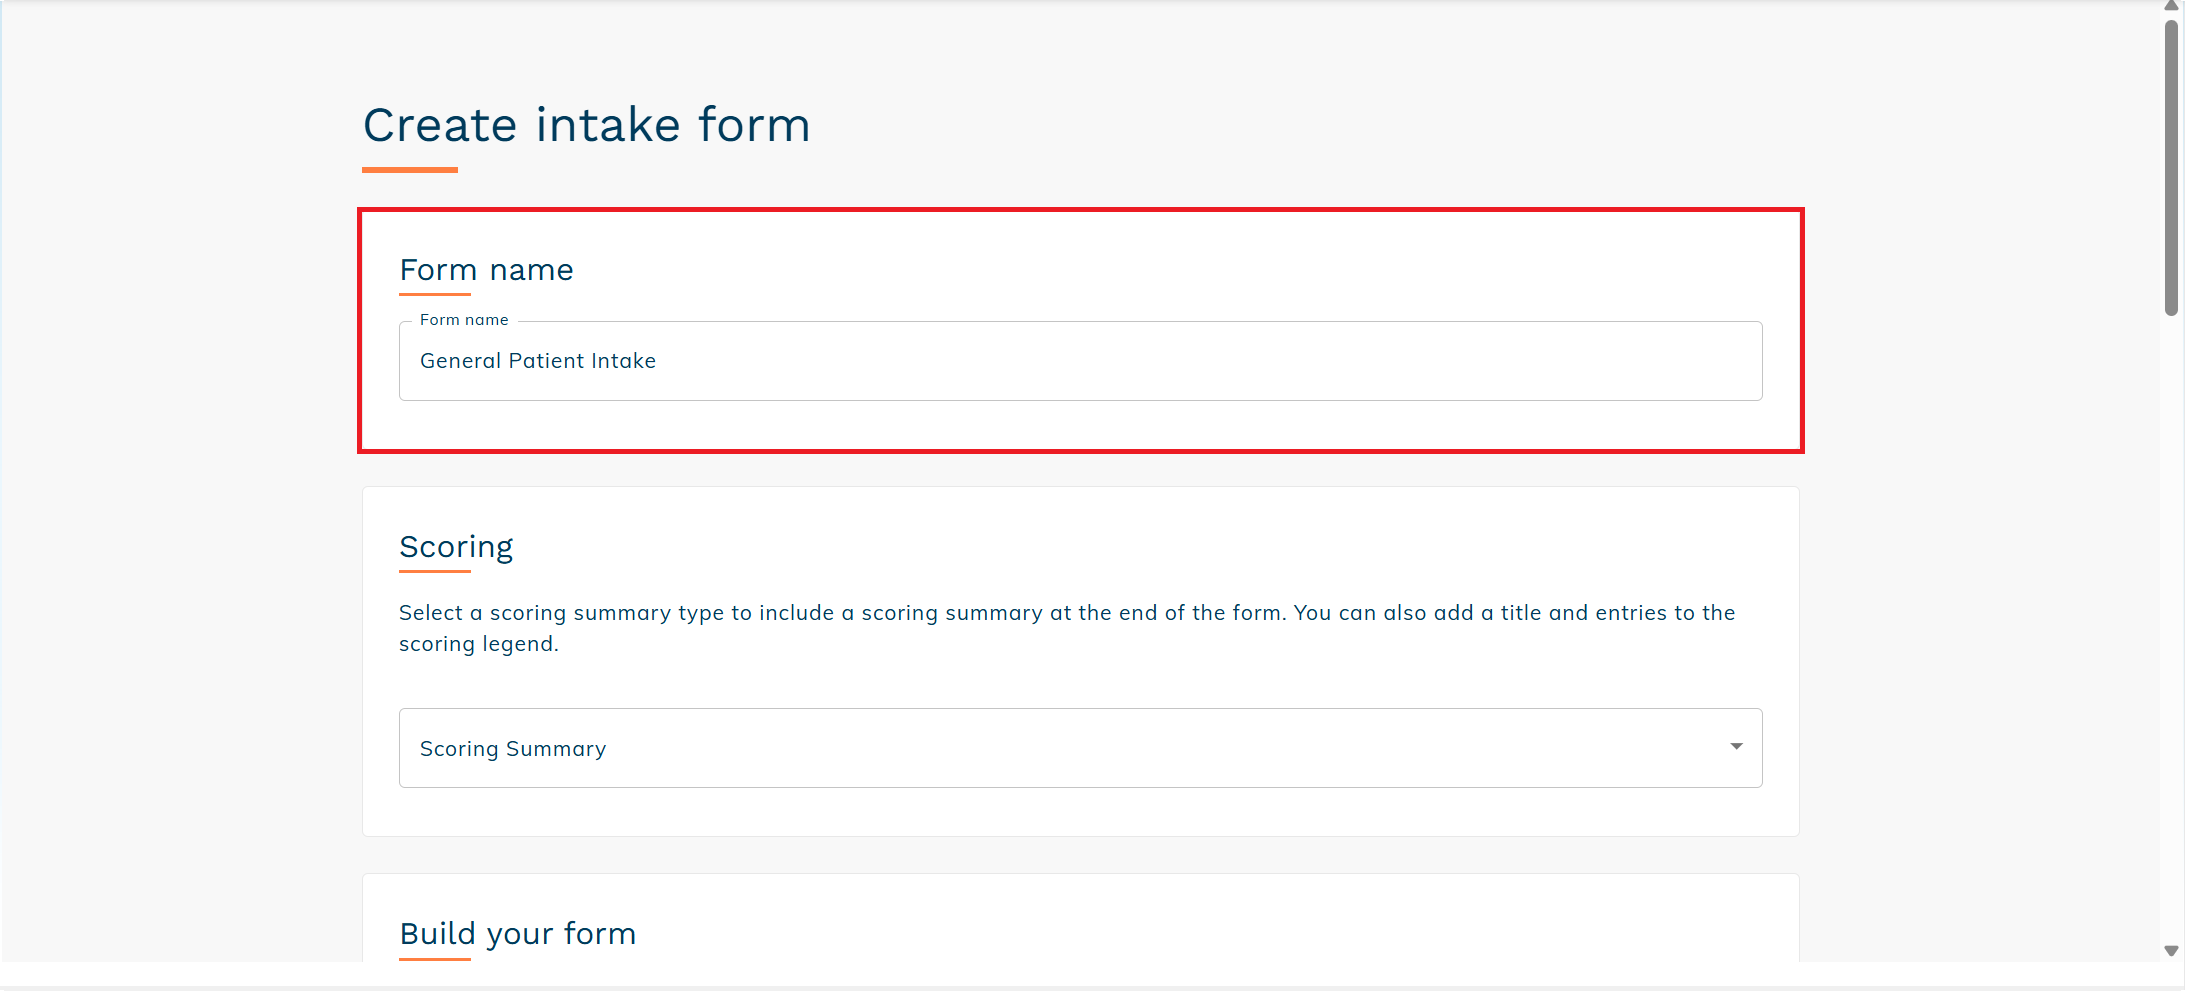Click the orange underline beneath the page title
The height and width of the screenshot is (991, 2185).
tap(410, 170)
